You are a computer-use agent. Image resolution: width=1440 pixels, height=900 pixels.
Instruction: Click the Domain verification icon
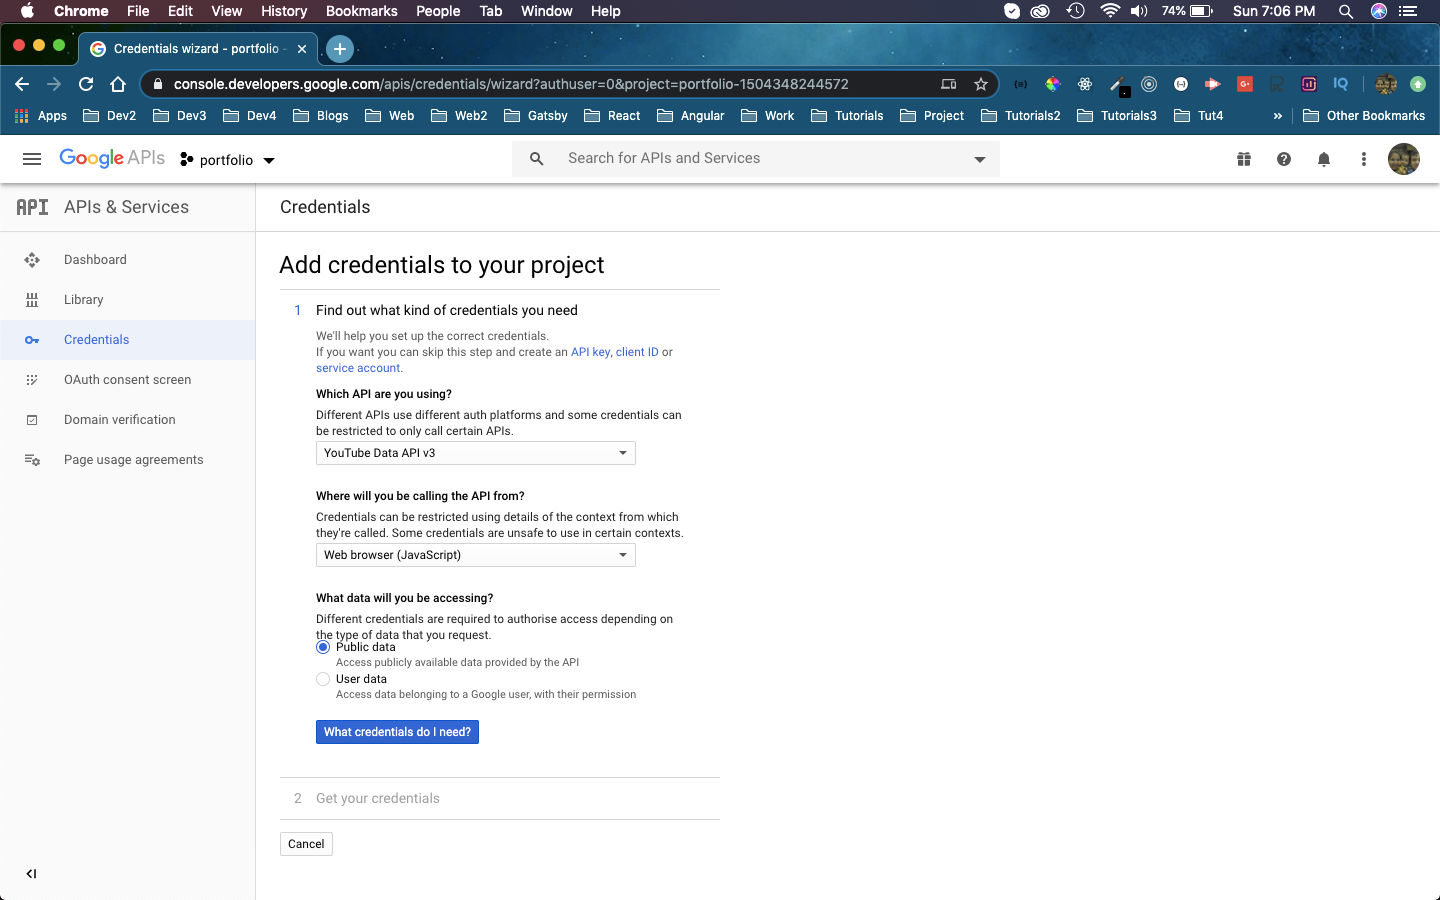32,420
